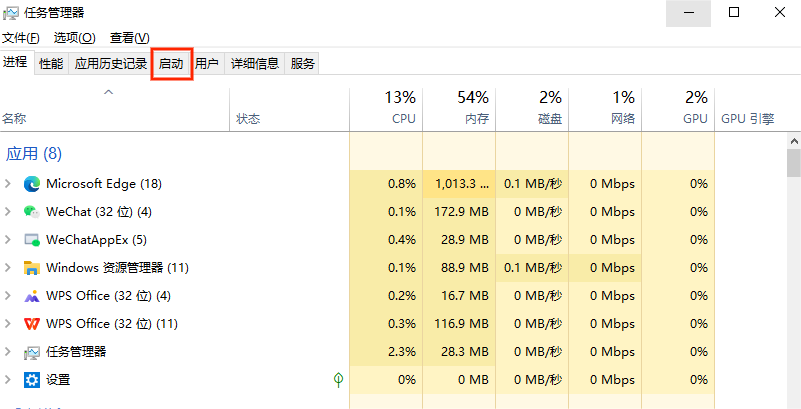Click 任务管理器 CPU value 2.3%
801x409 pixels.
tap(402, 352)
